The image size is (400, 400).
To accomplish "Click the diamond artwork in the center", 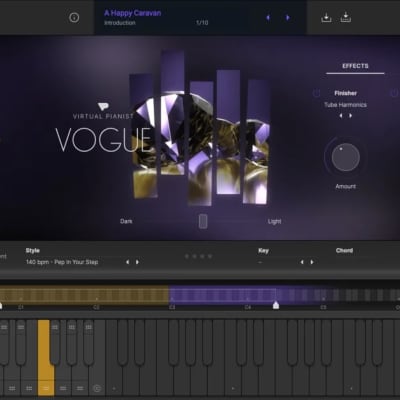I will (200, 128).
